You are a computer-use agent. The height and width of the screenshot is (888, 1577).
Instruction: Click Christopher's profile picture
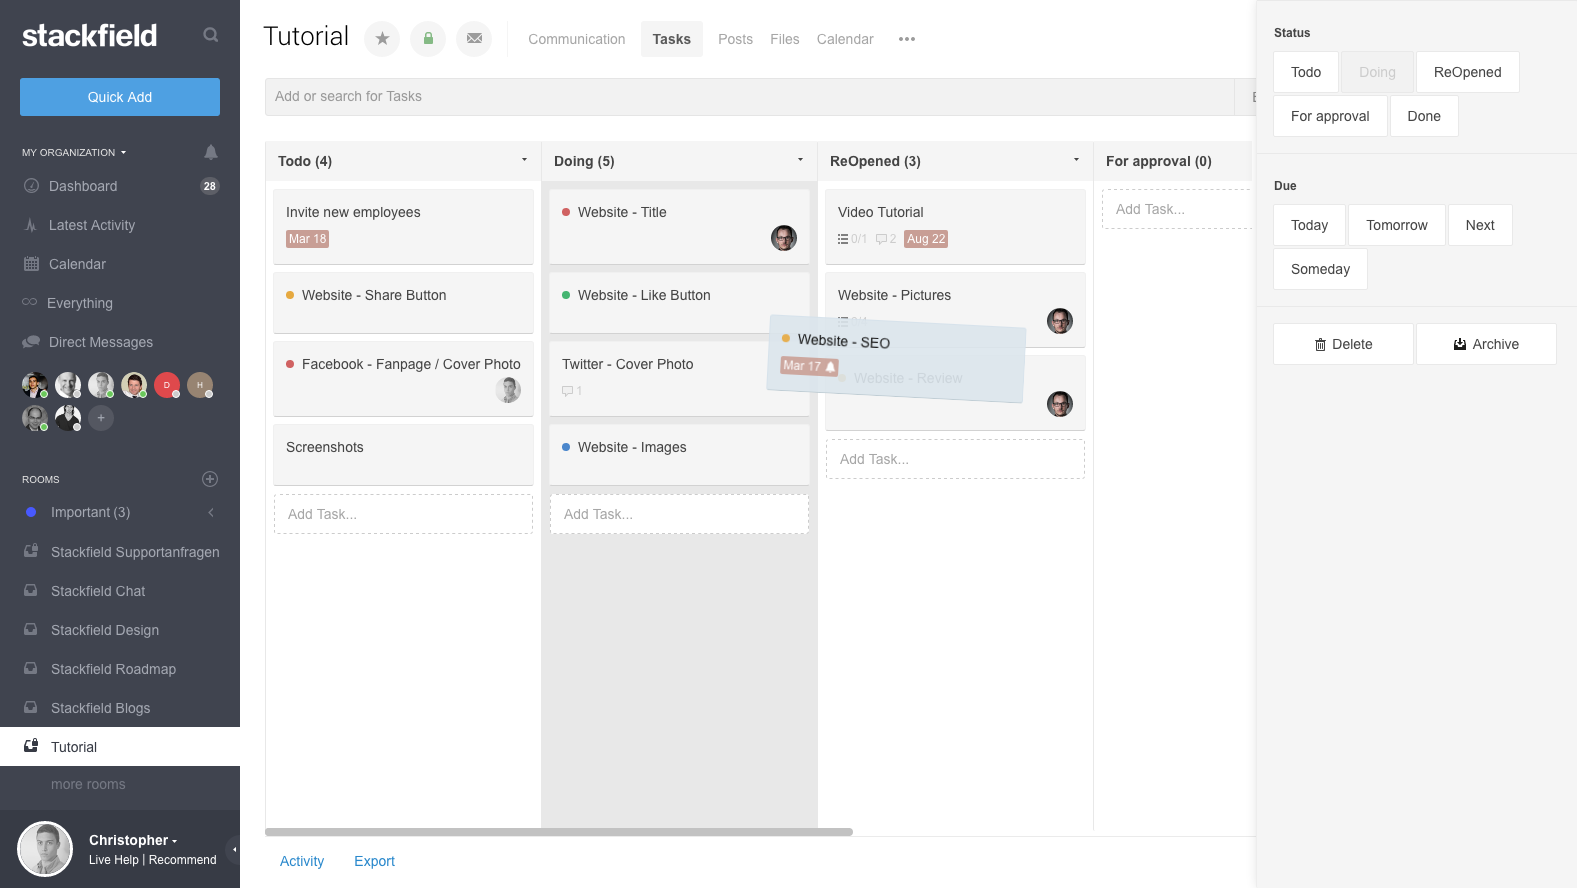click(45, 849)
